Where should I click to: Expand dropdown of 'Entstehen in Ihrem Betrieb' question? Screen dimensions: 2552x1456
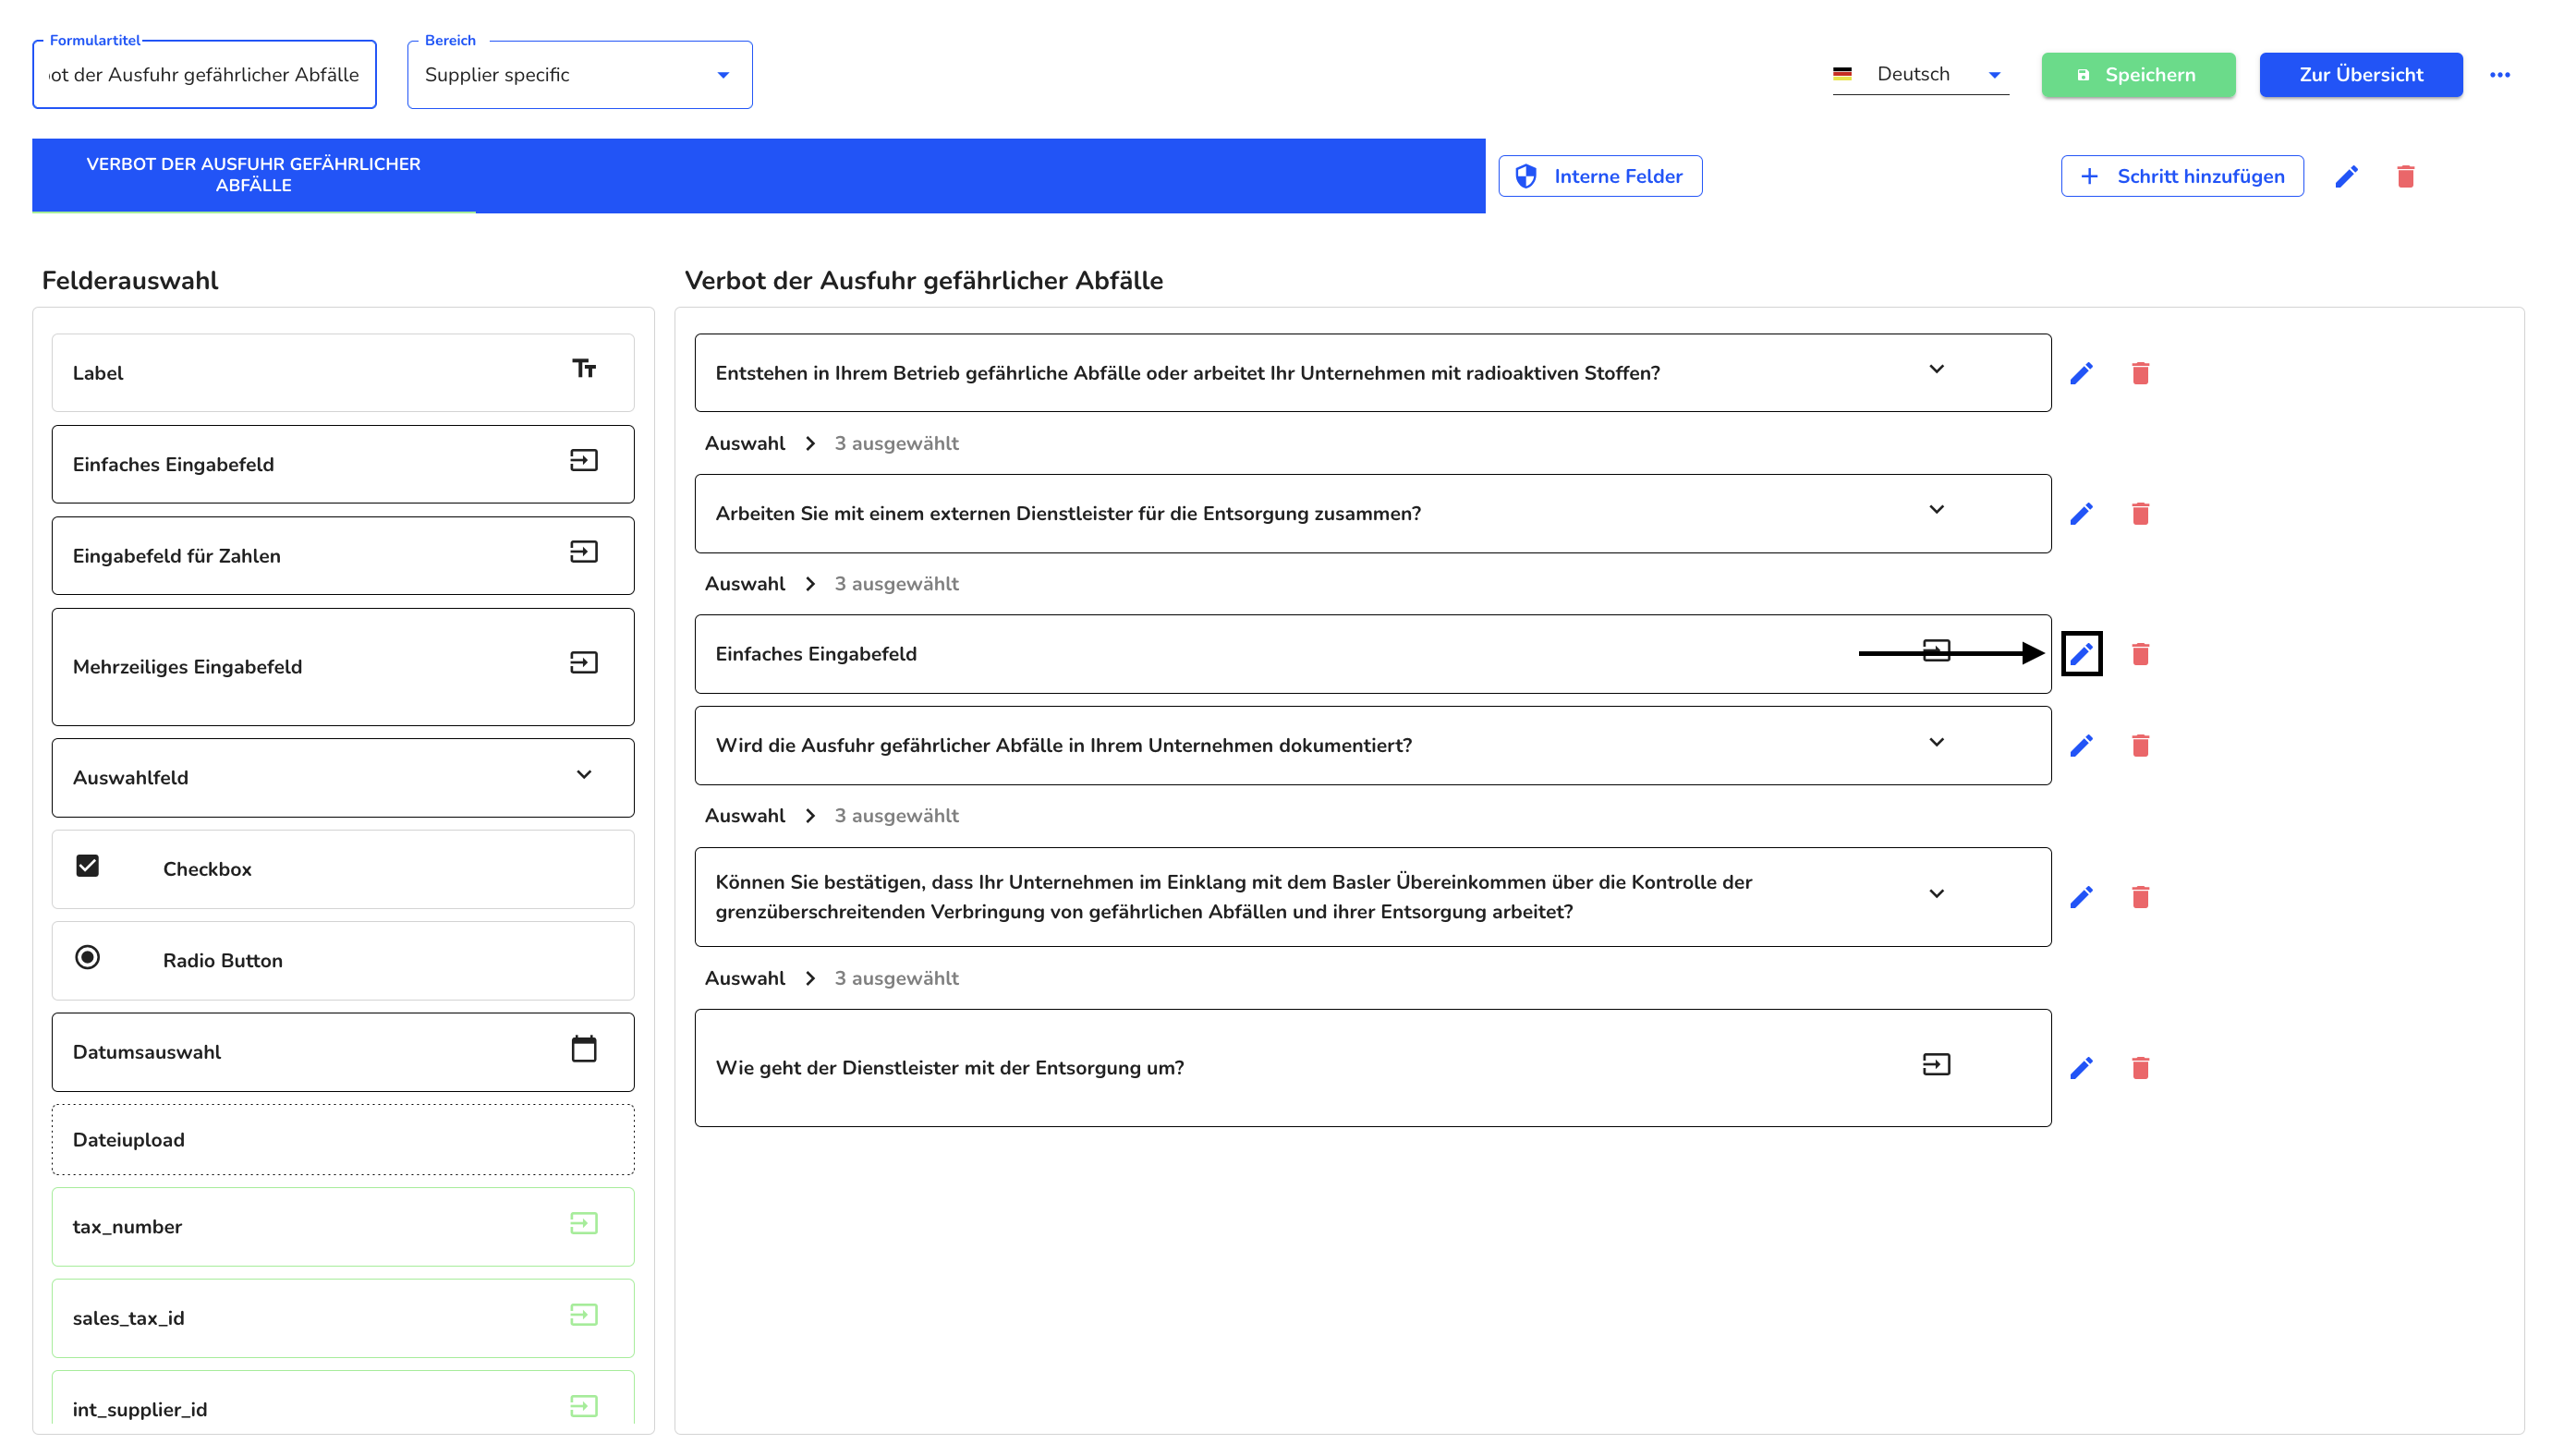(1936, 369)
